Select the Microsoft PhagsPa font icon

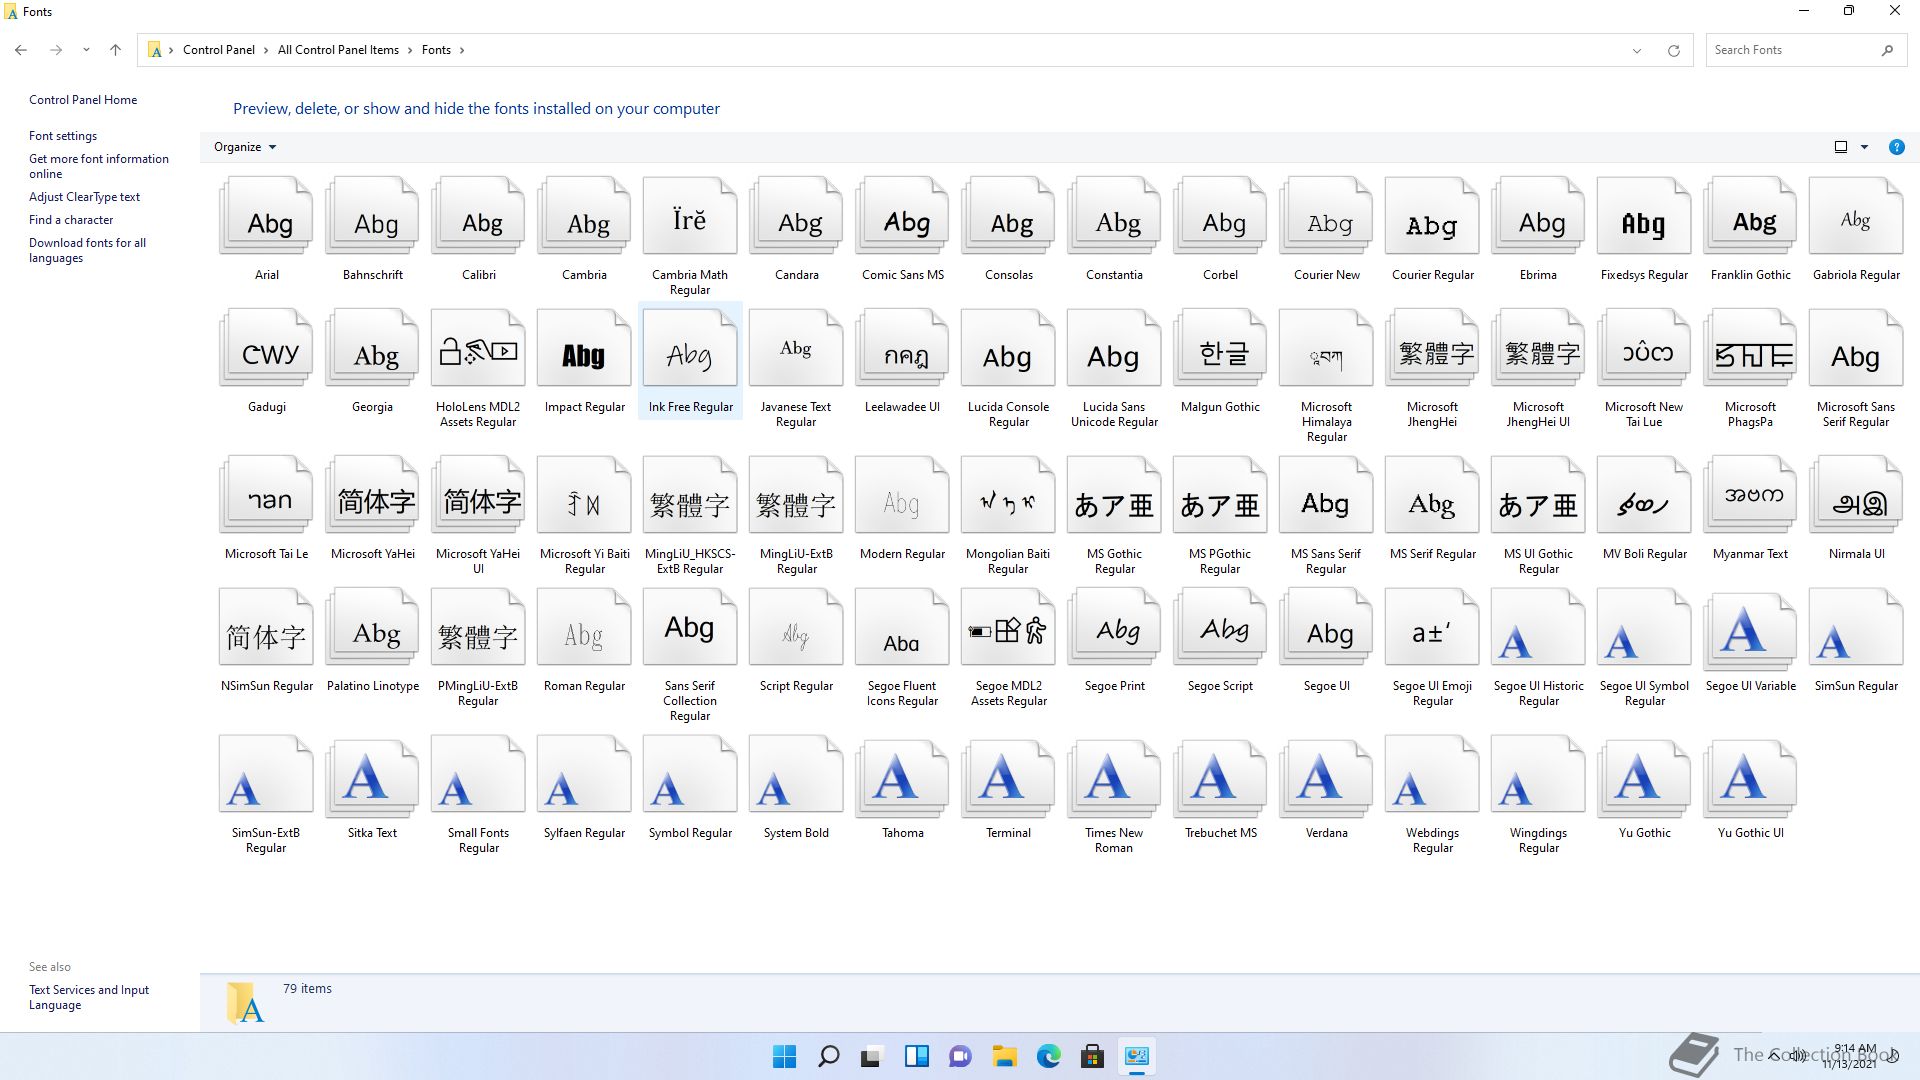pyautogui.click(x=1751, y=348)
